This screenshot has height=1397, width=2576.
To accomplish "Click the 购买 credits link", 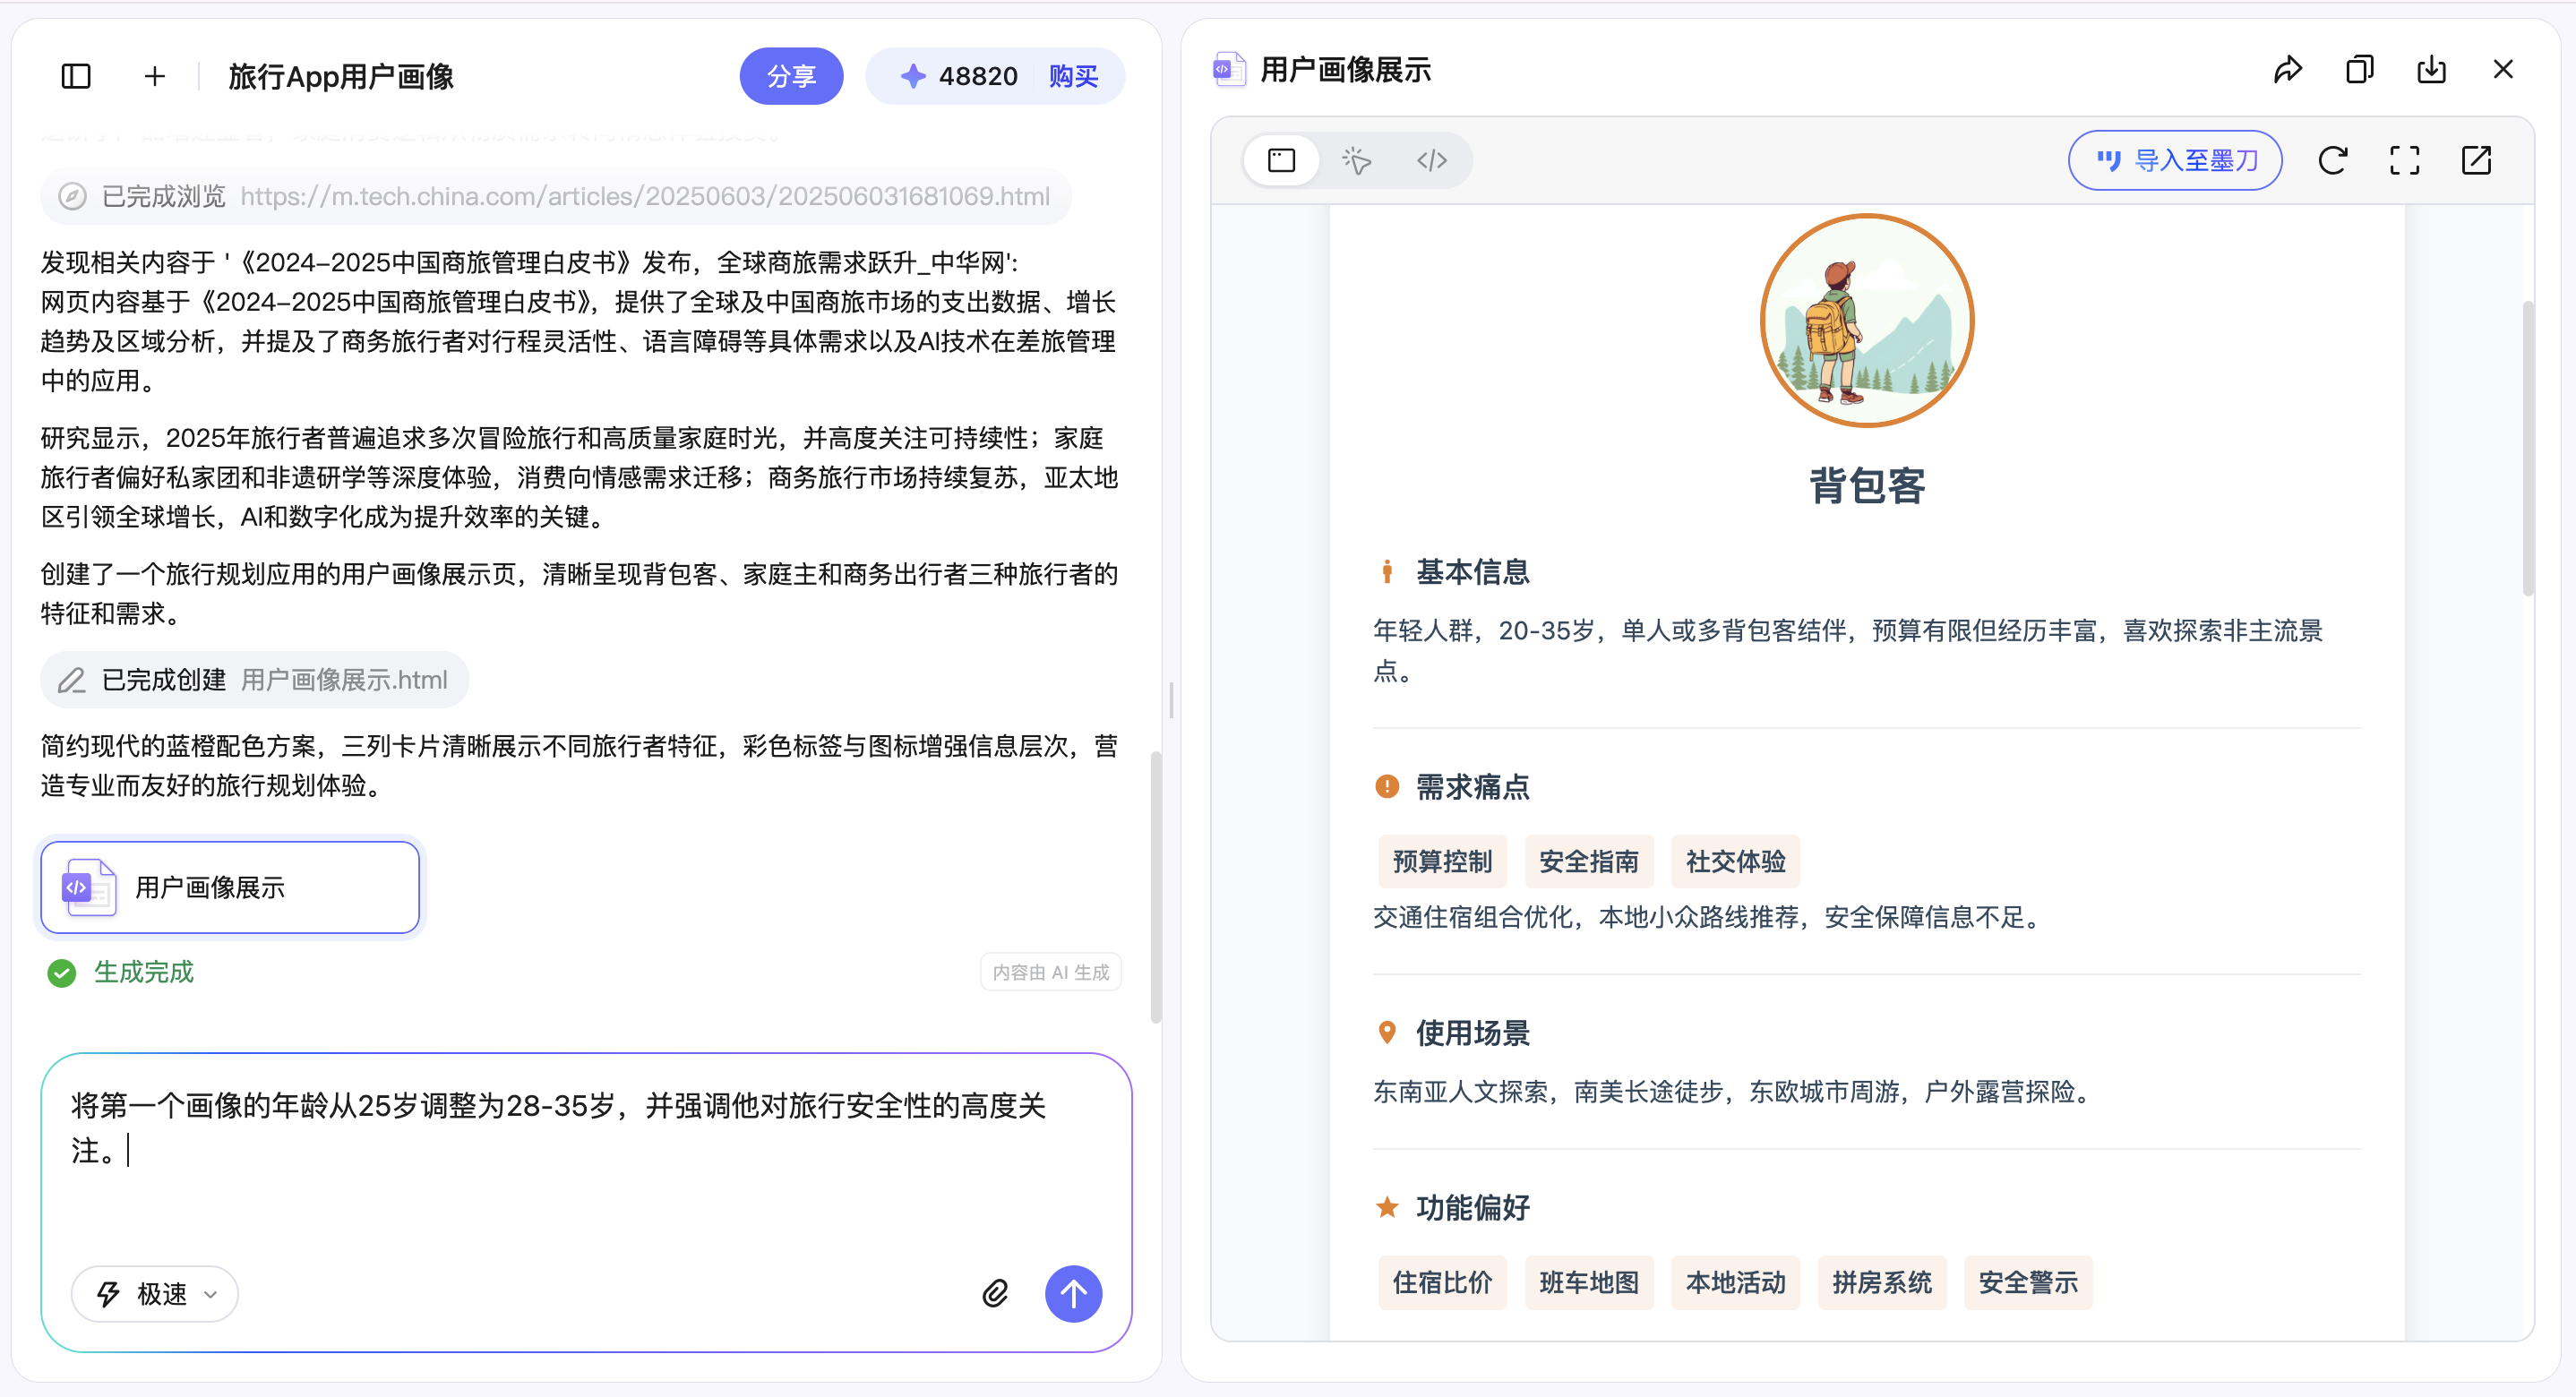I will click(x=1073, y=76).
